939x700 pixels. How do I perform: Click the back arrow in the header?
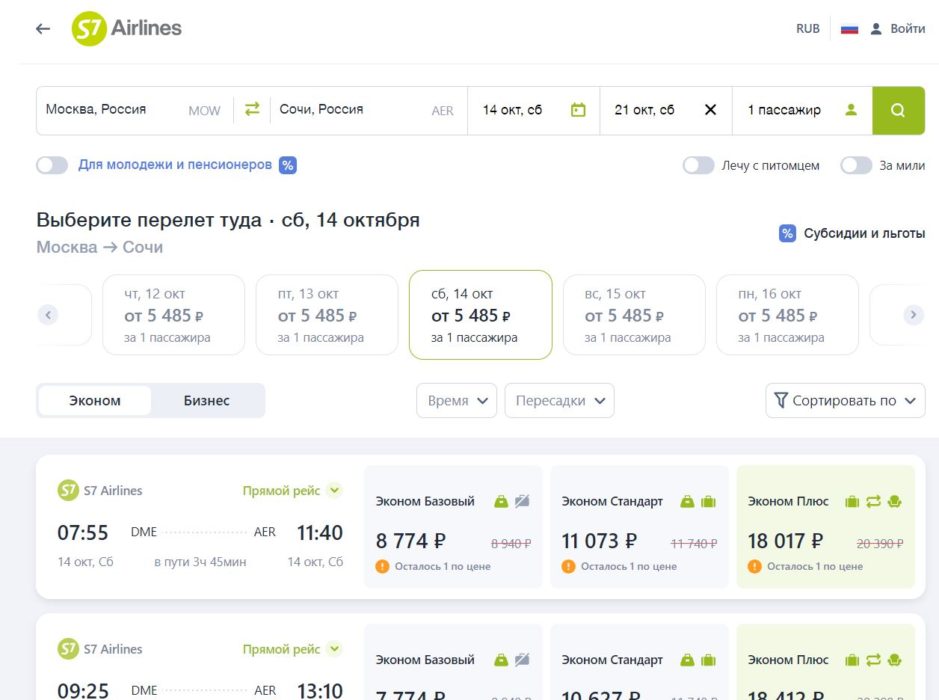pyautogui.click(x=42, y=29)
